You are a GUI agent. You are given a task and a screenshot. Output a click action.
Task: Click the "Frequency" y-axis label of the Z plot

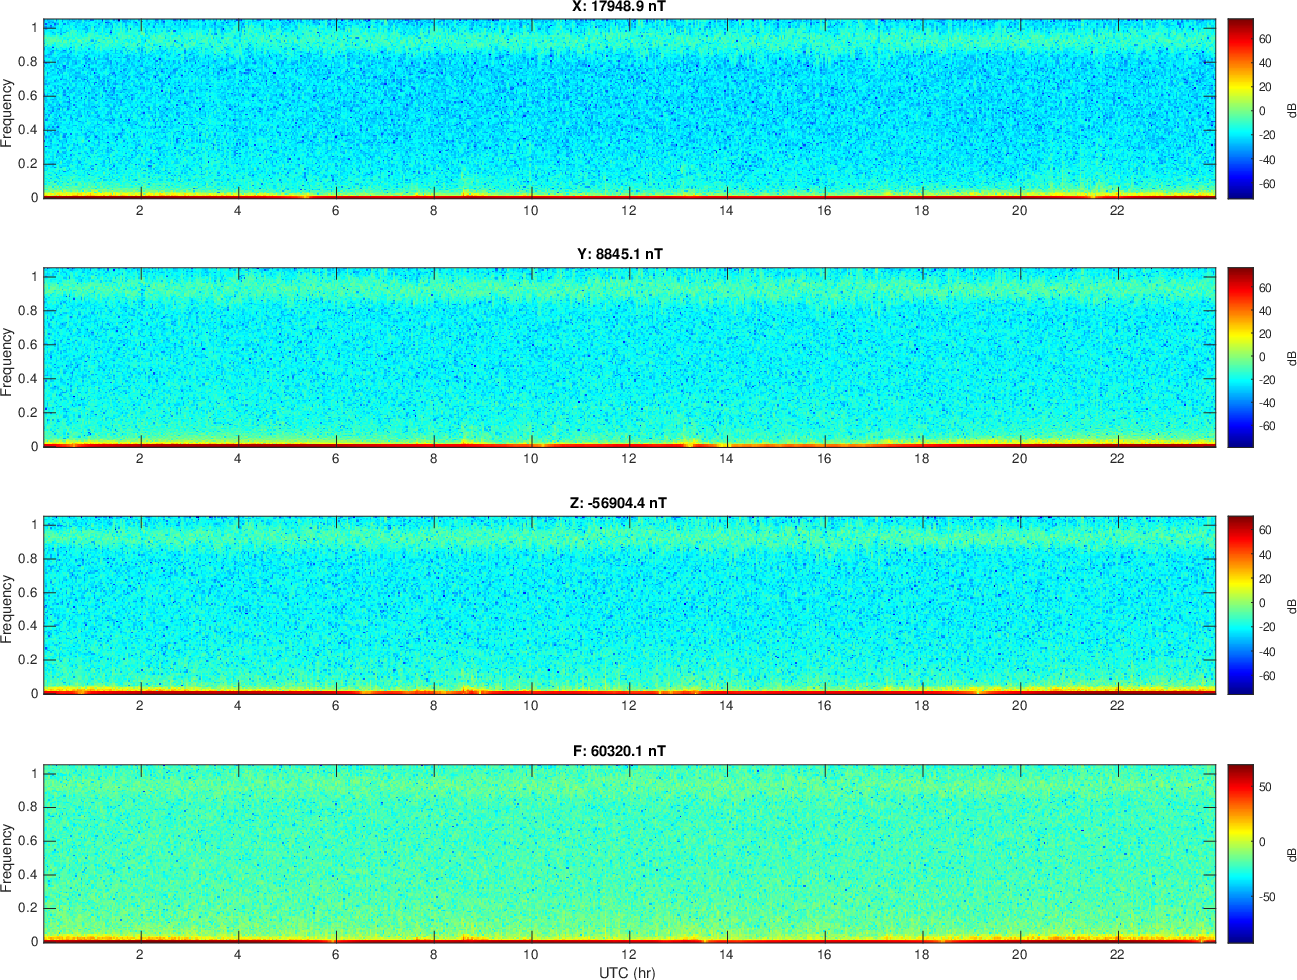pos(7,609)
